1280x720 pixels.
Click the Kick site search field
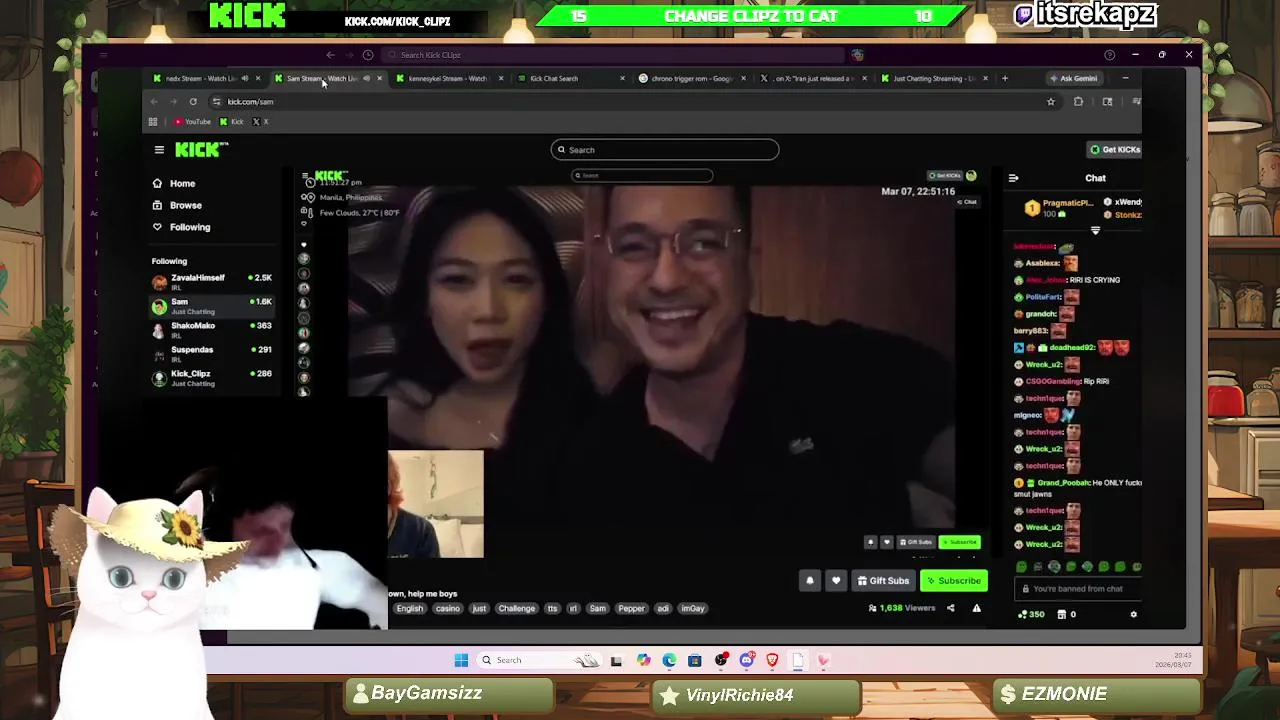click(x=664, y=150)
